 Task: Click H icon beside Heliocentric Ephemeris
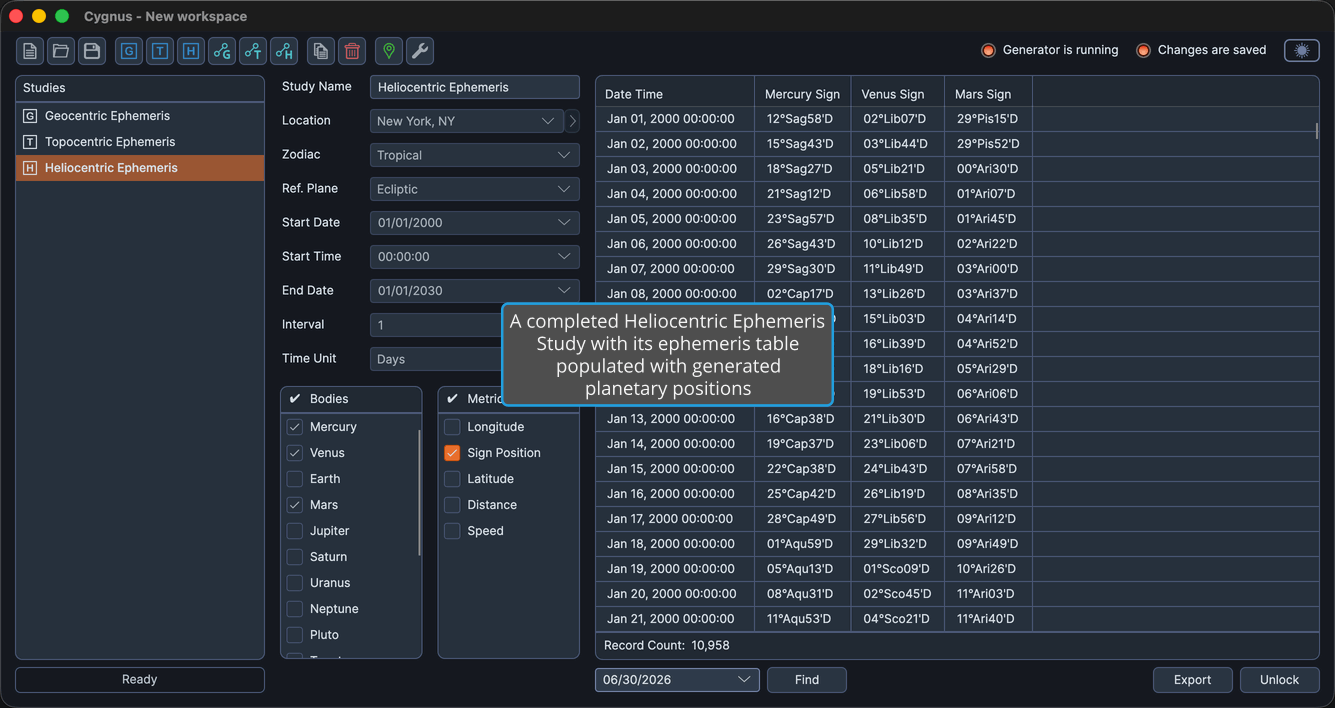30,168
